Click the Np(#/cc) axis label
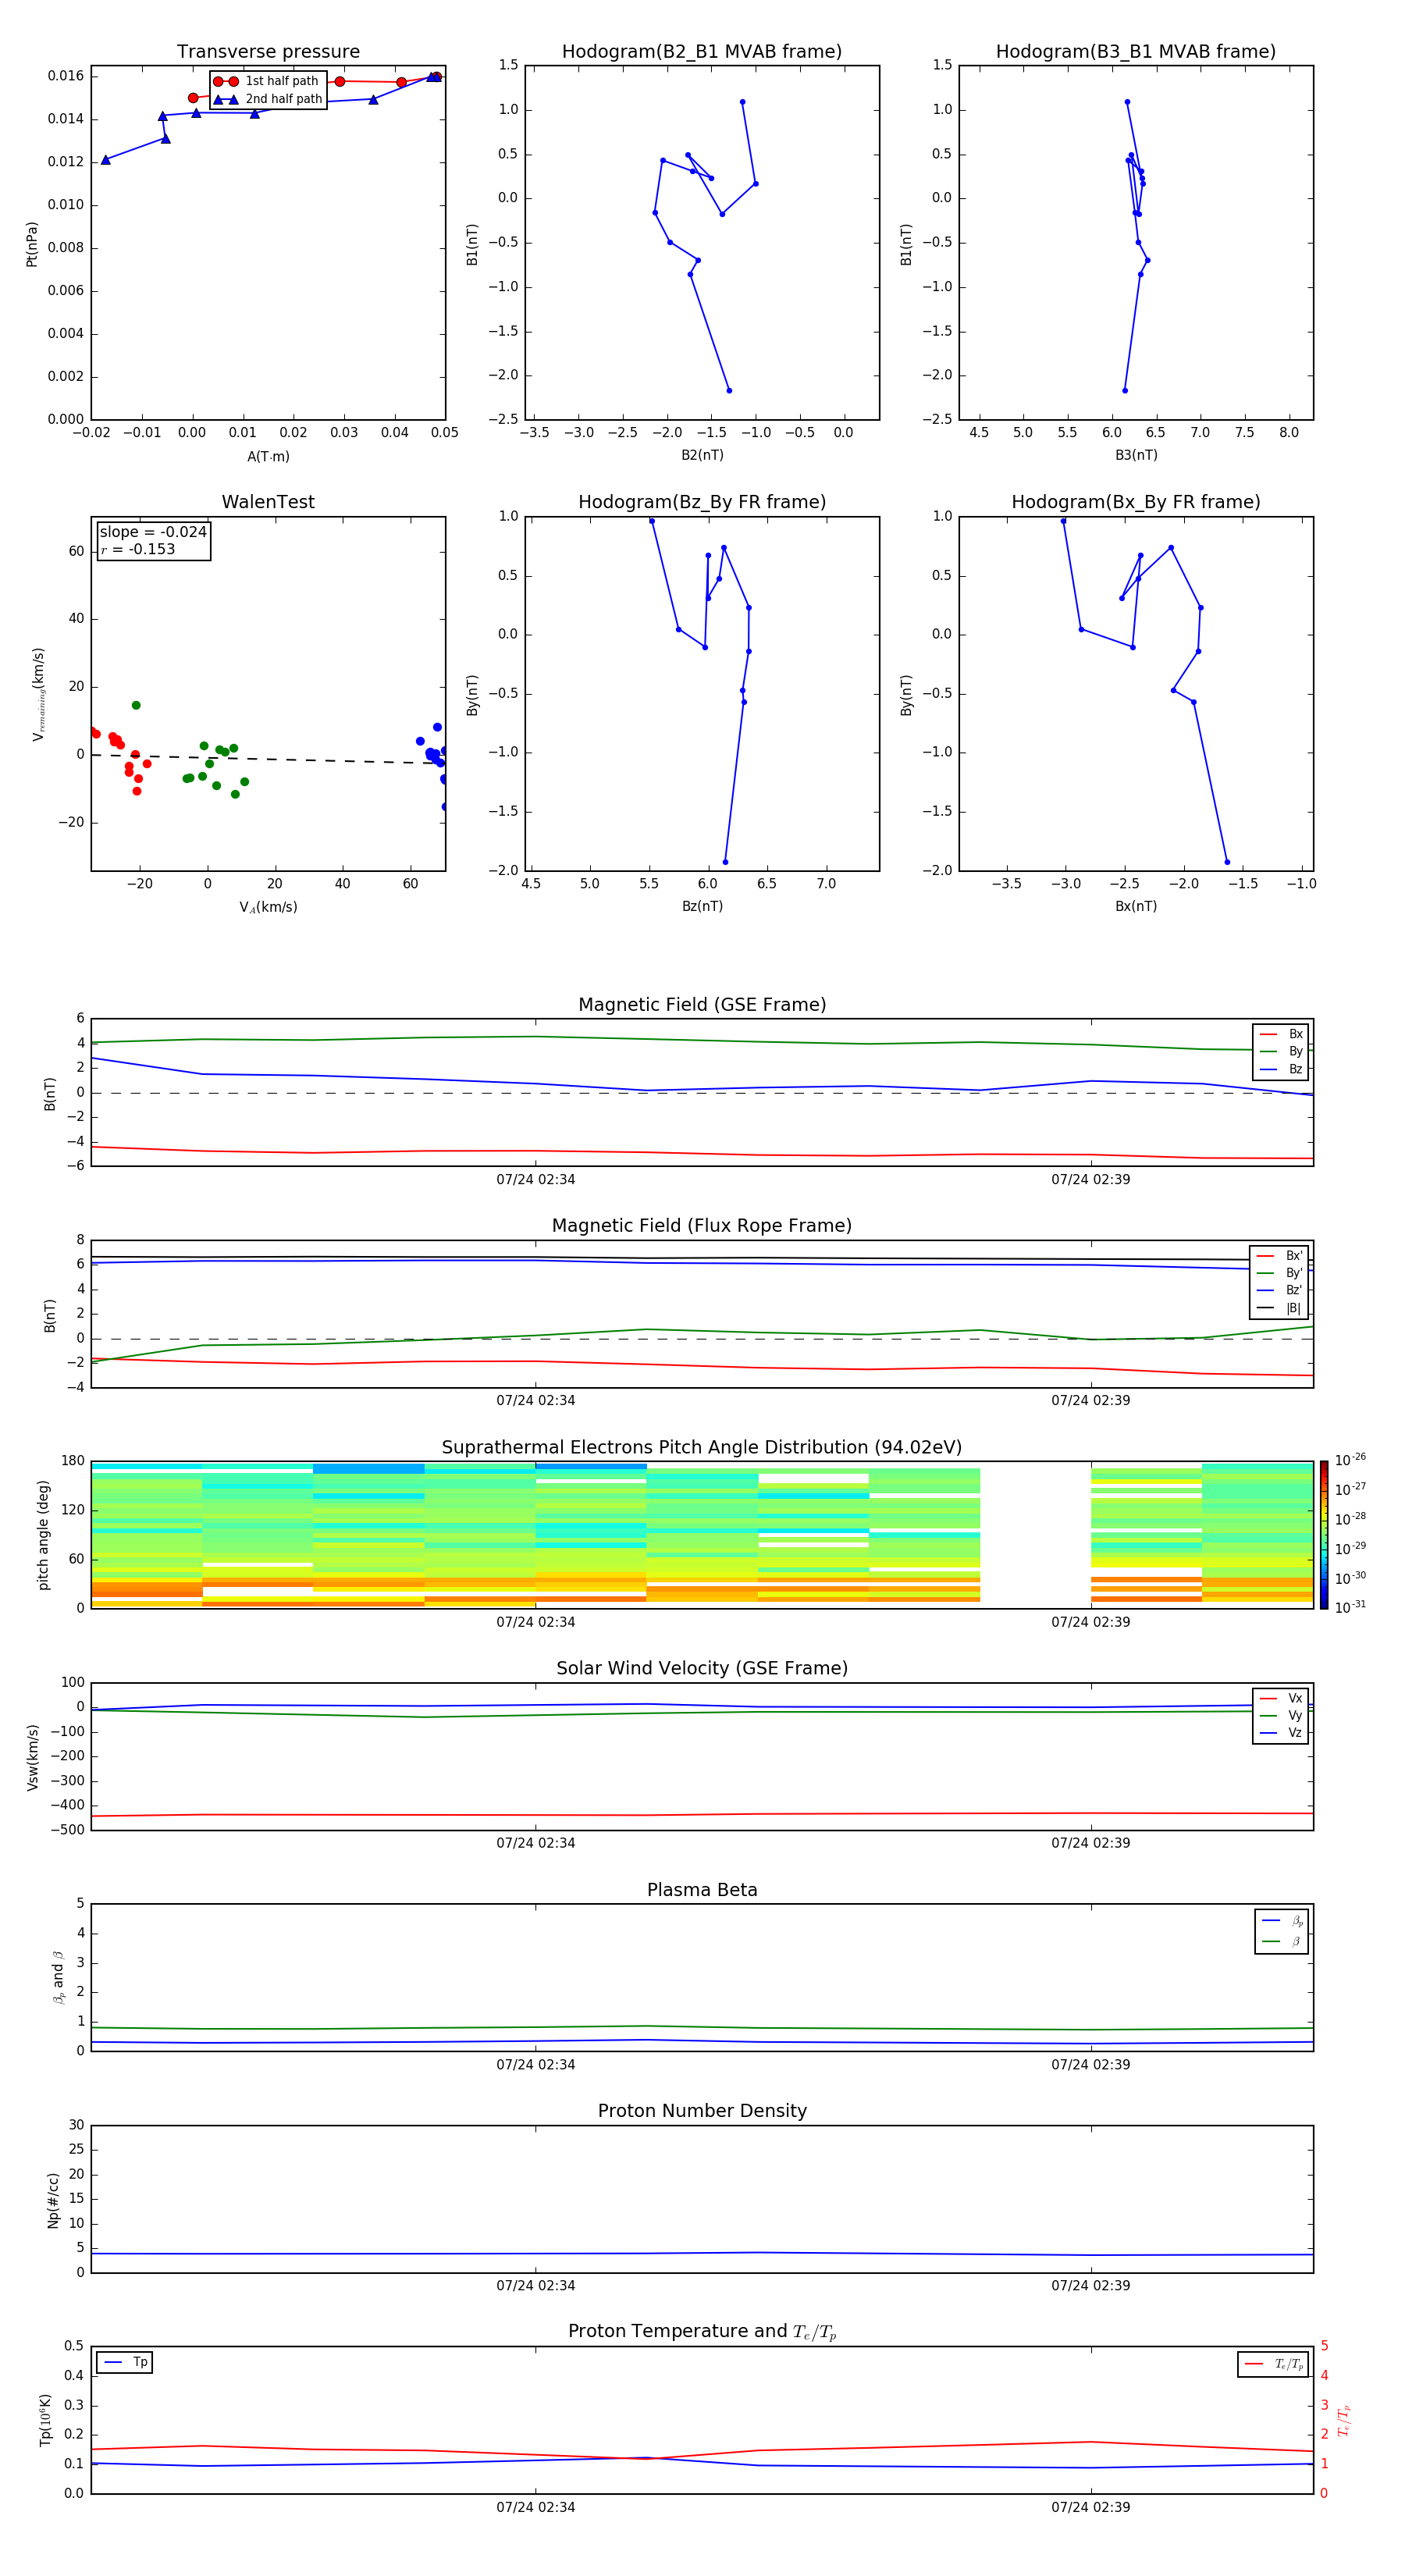 point(53,2200)
